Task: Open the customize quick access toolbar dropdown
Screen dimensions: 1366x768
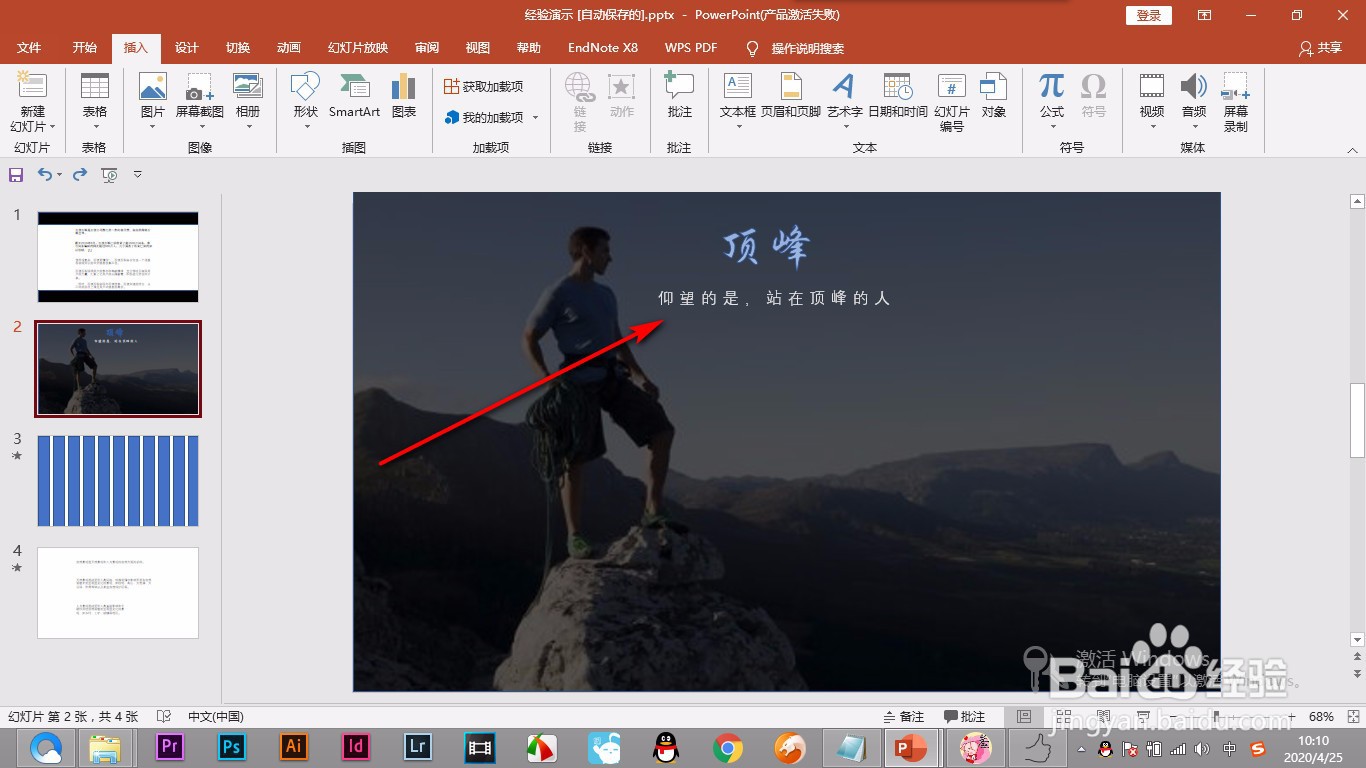Action: pos(138,175)
